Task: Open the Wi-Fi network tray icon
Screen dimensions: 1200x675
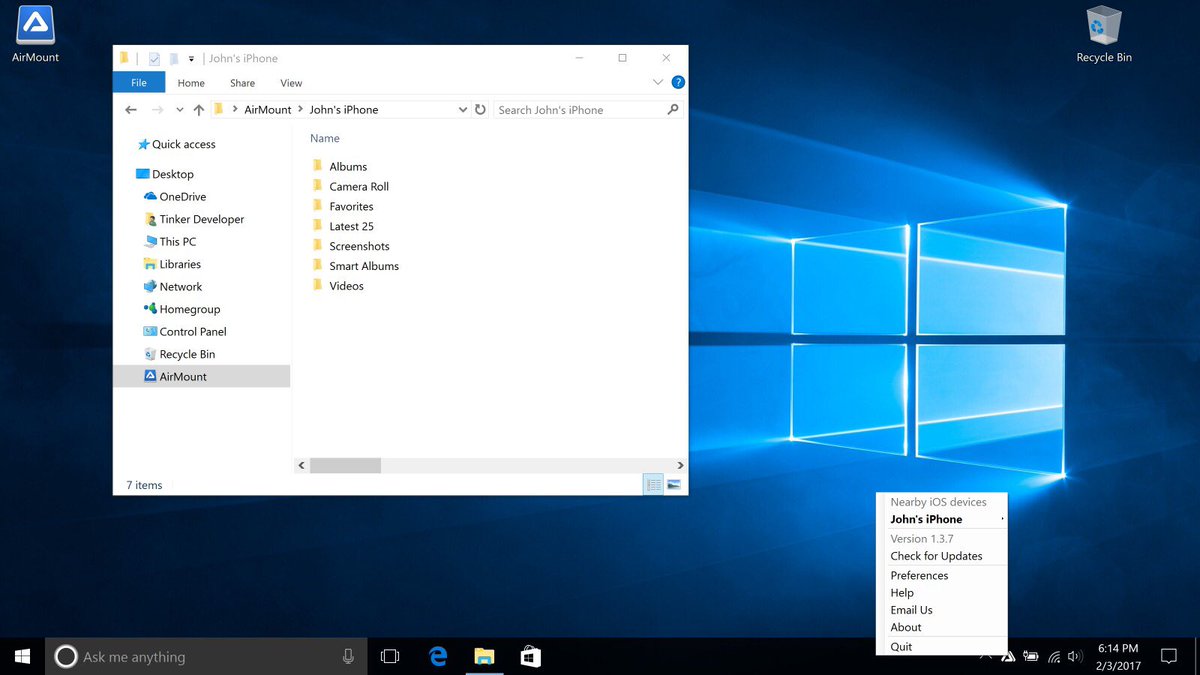Action: pyautogui.click(x=1054, y=657)
